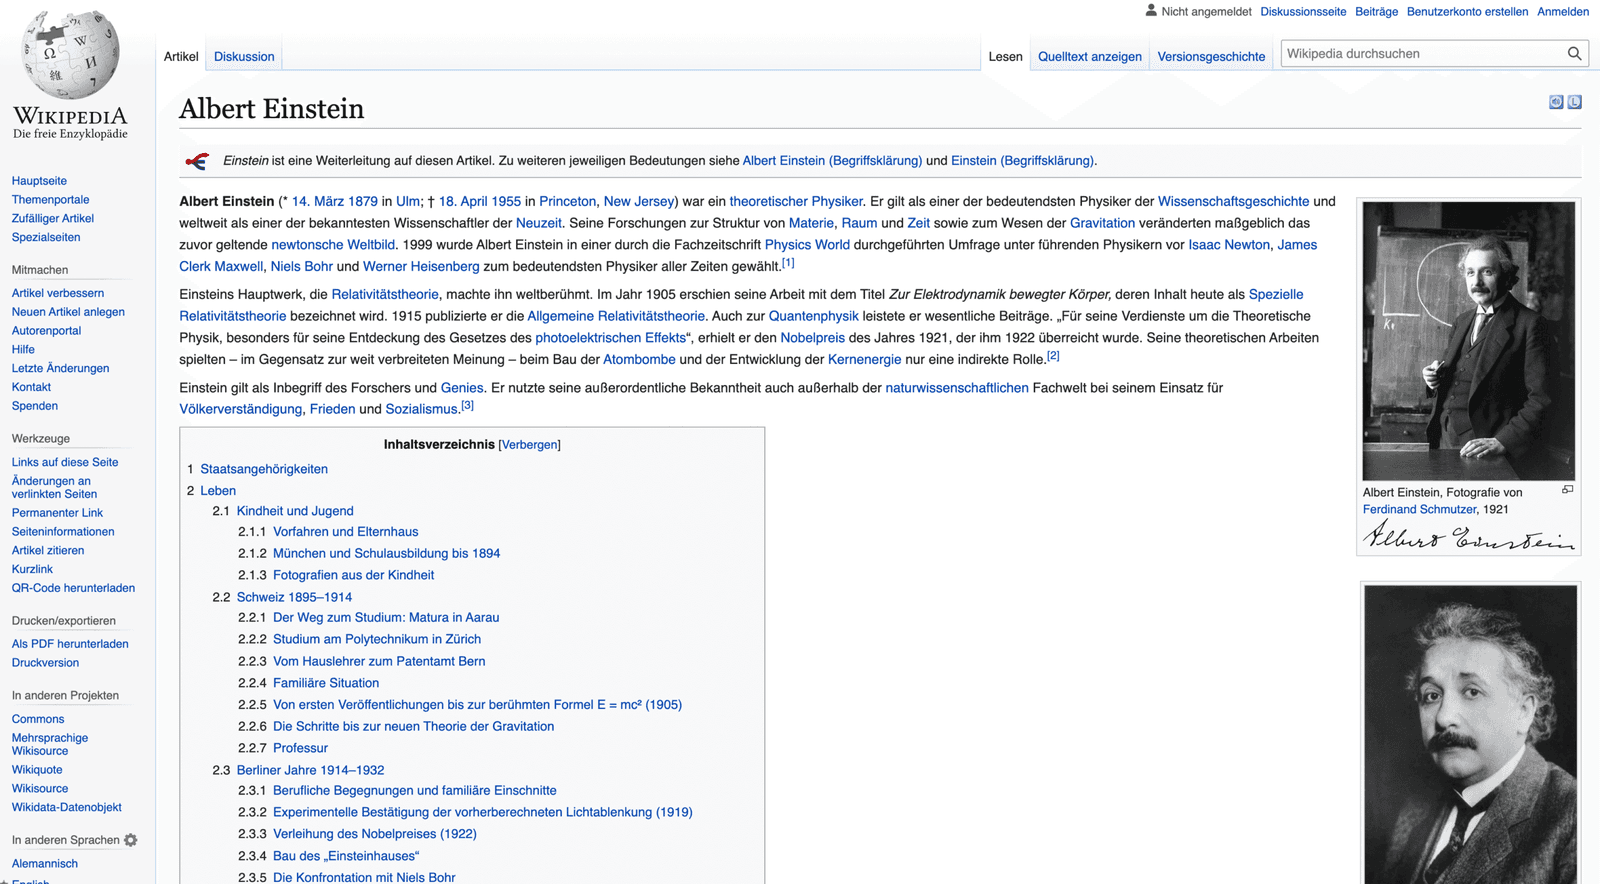Image resolution: width=1600 pixels, height=884 pixels.
Task: Click the footnote reference [1]
Action: pos(788,263)
